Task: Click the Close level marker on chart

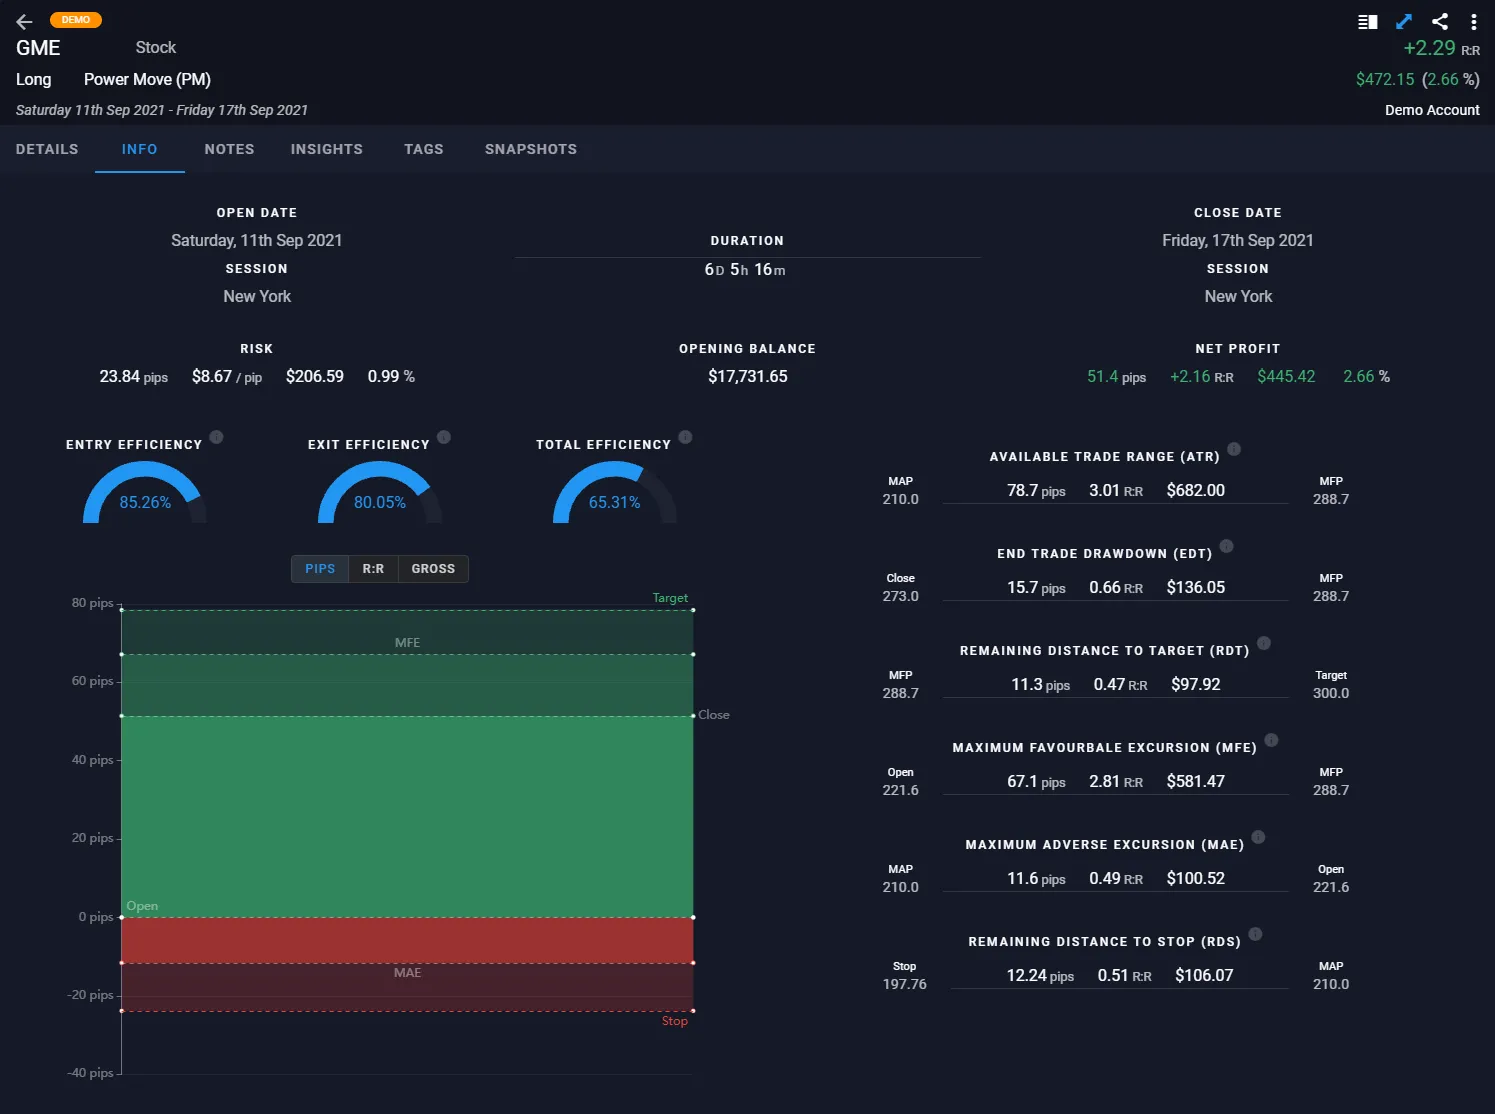Action: tap(714, 715)
